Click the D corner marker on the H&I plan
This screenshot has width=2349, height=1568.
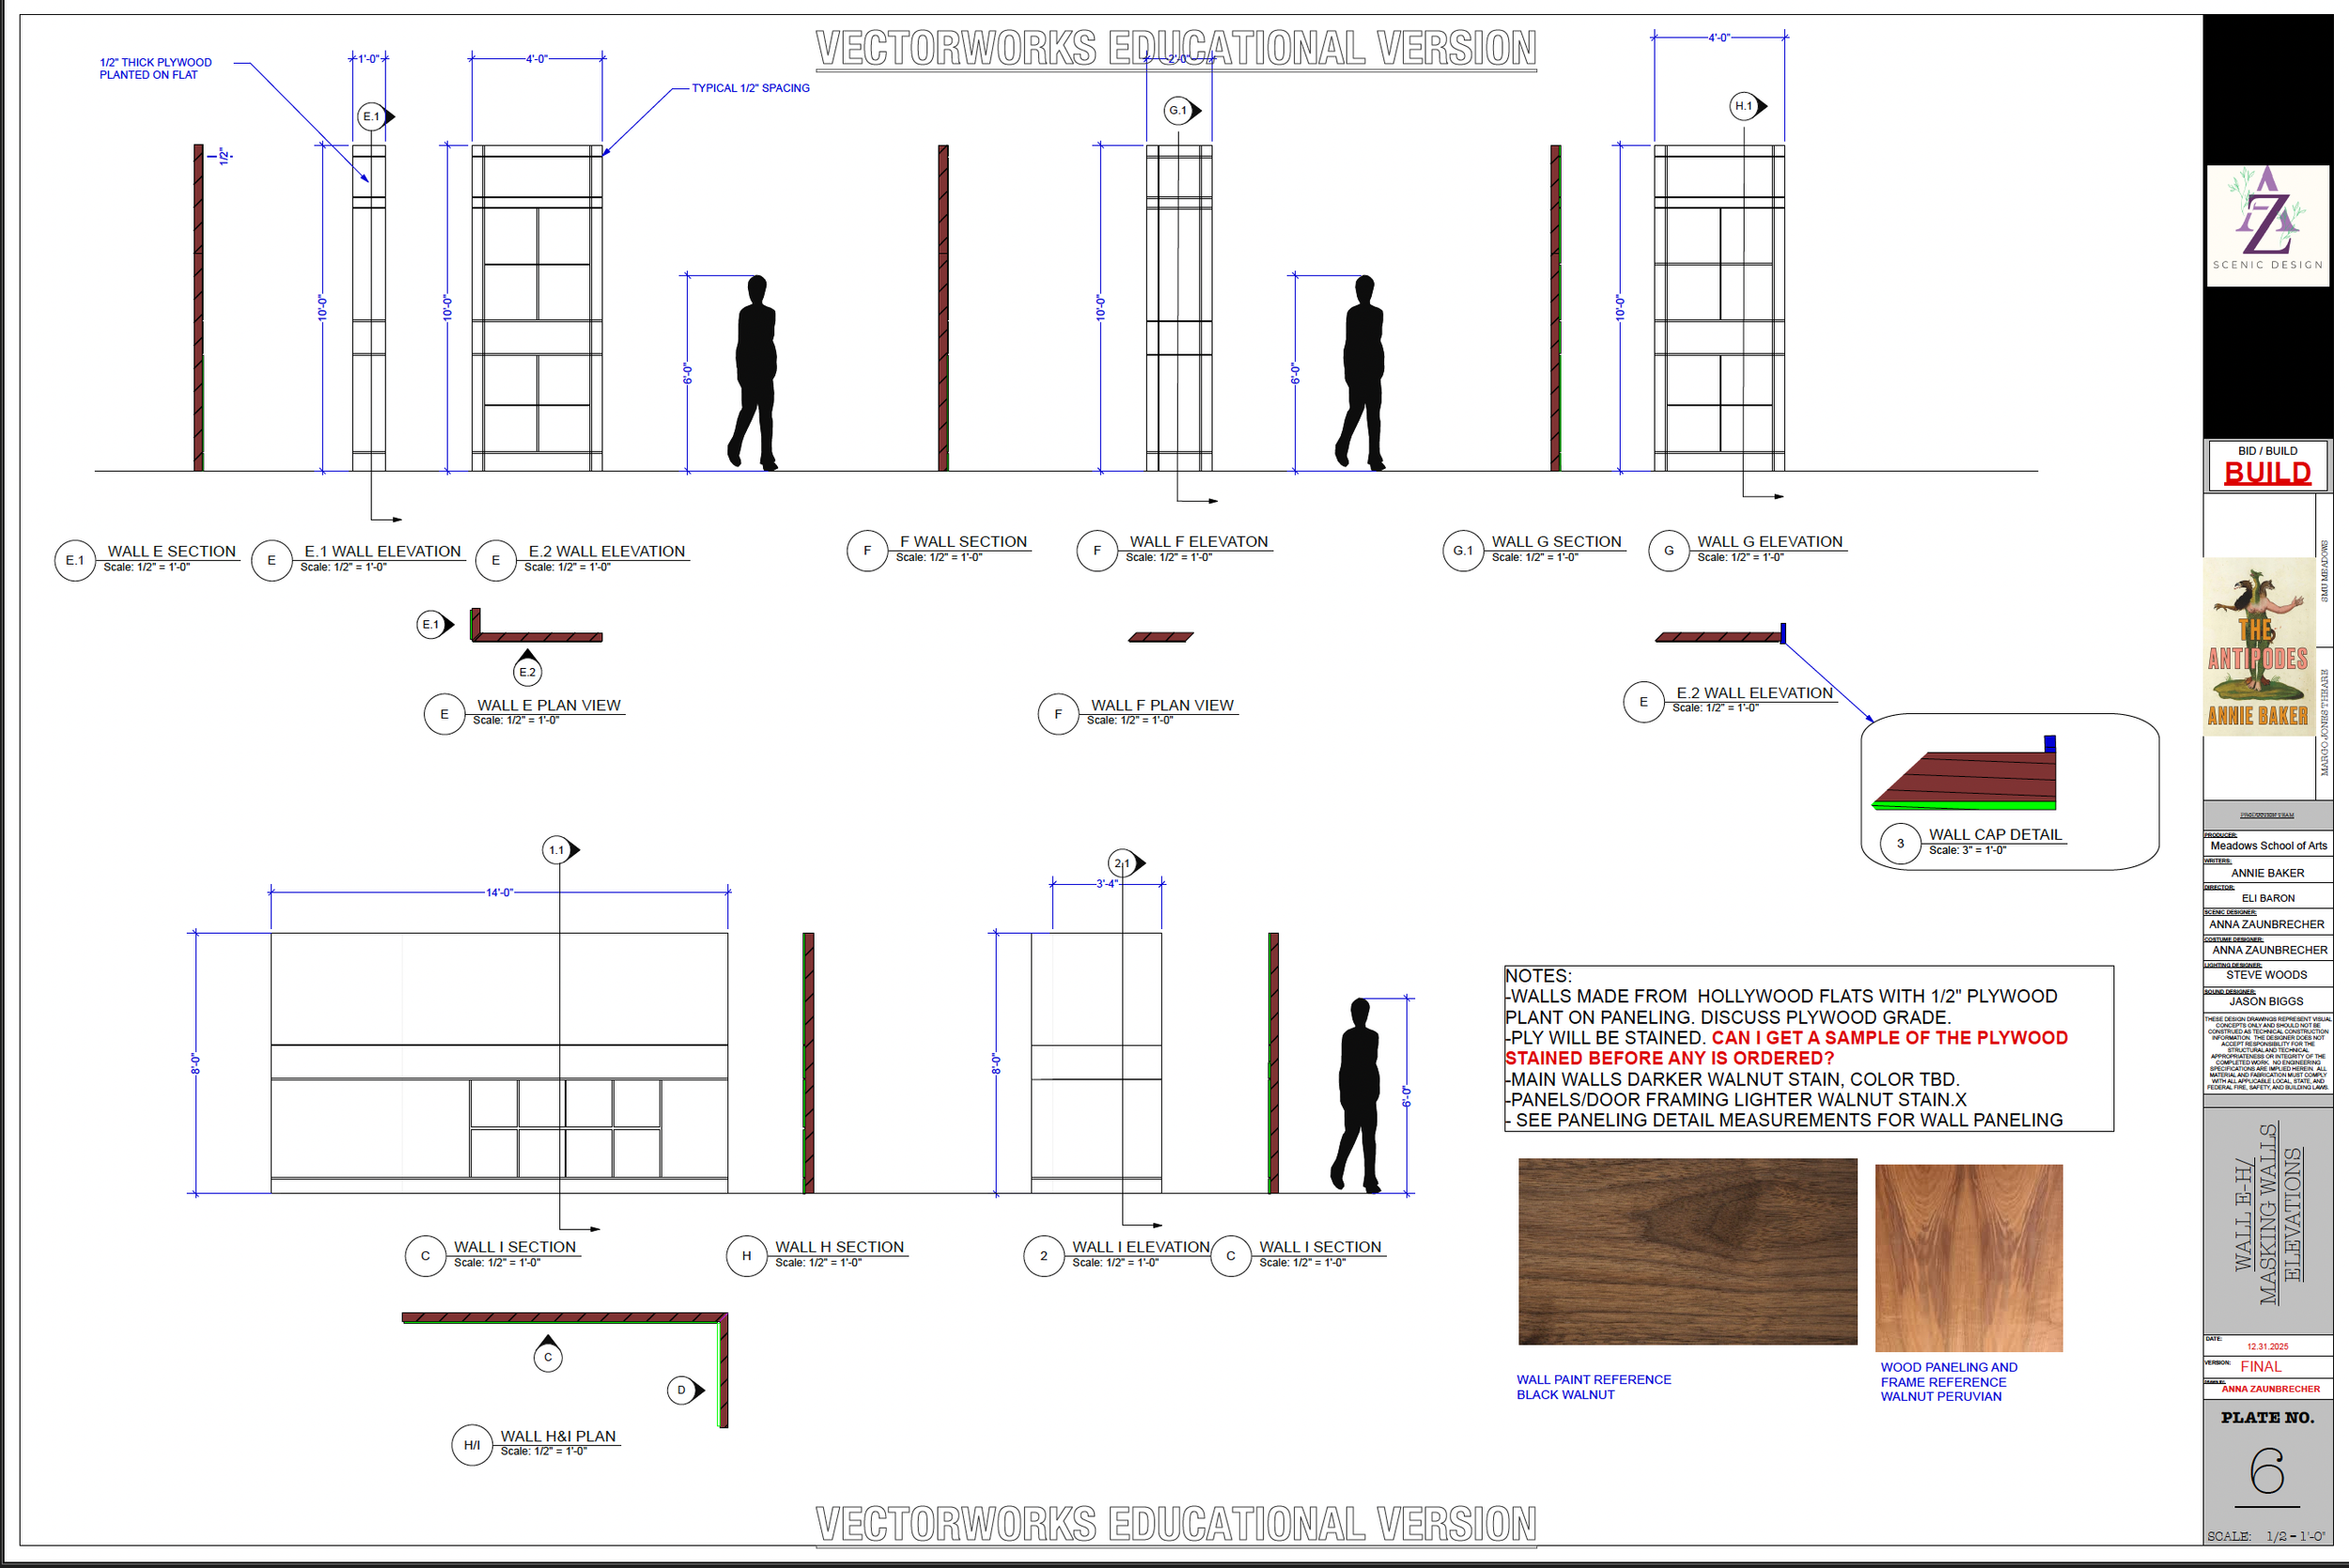pos(682,1390)
